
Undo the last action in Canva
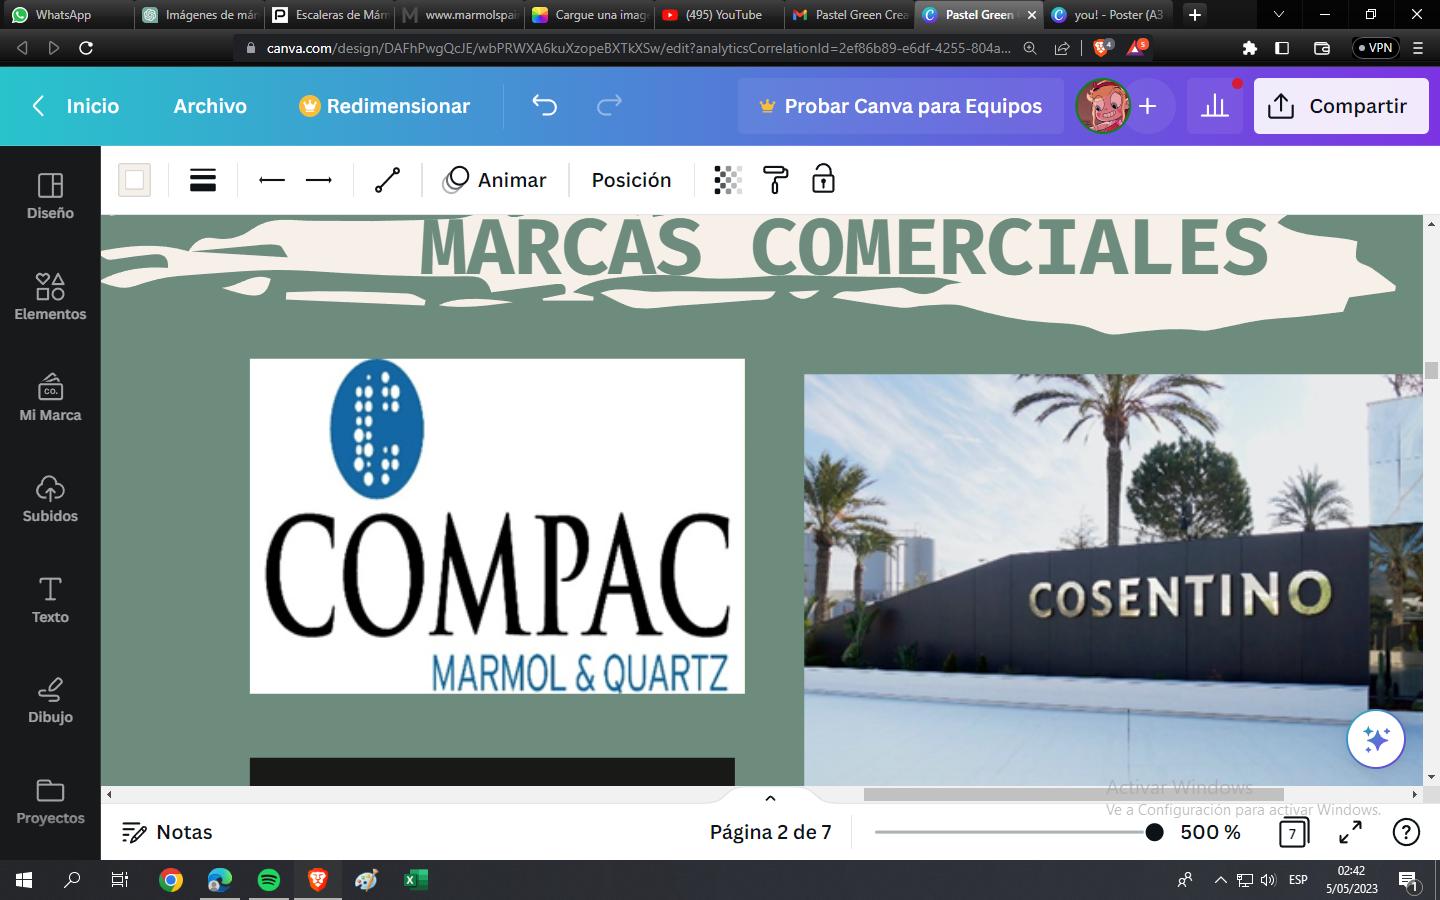(x=544, y=105)
